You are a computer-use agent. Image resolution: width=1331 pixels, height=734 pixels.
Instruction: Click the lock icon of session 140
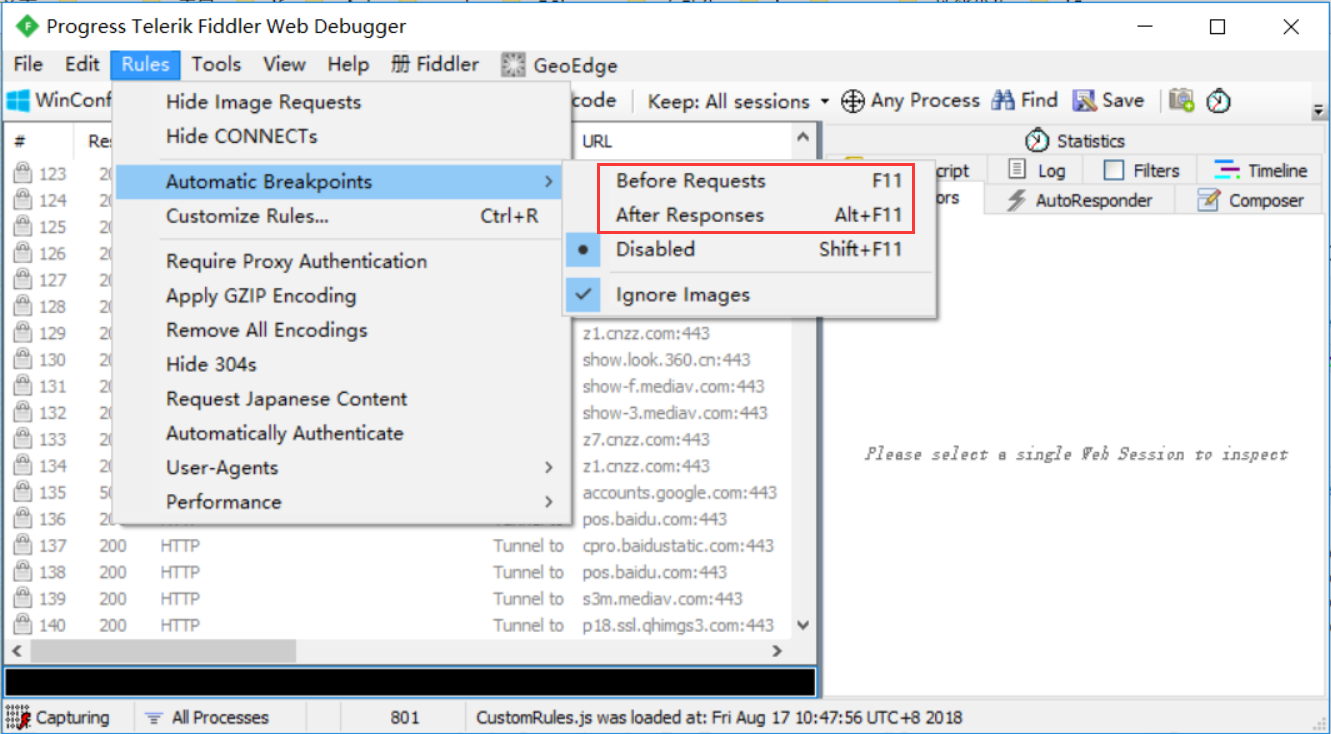click(21, 625)
